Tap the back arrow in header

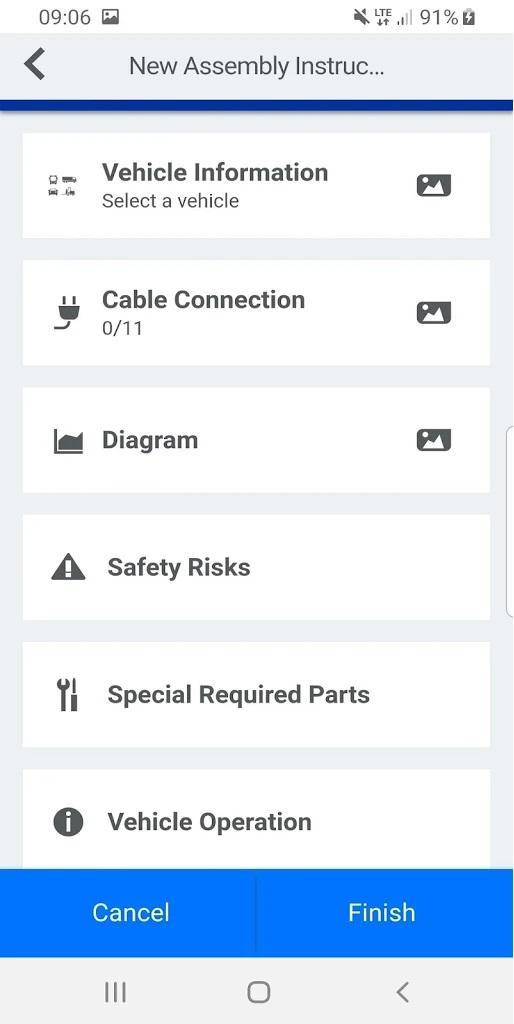[35, 64]
